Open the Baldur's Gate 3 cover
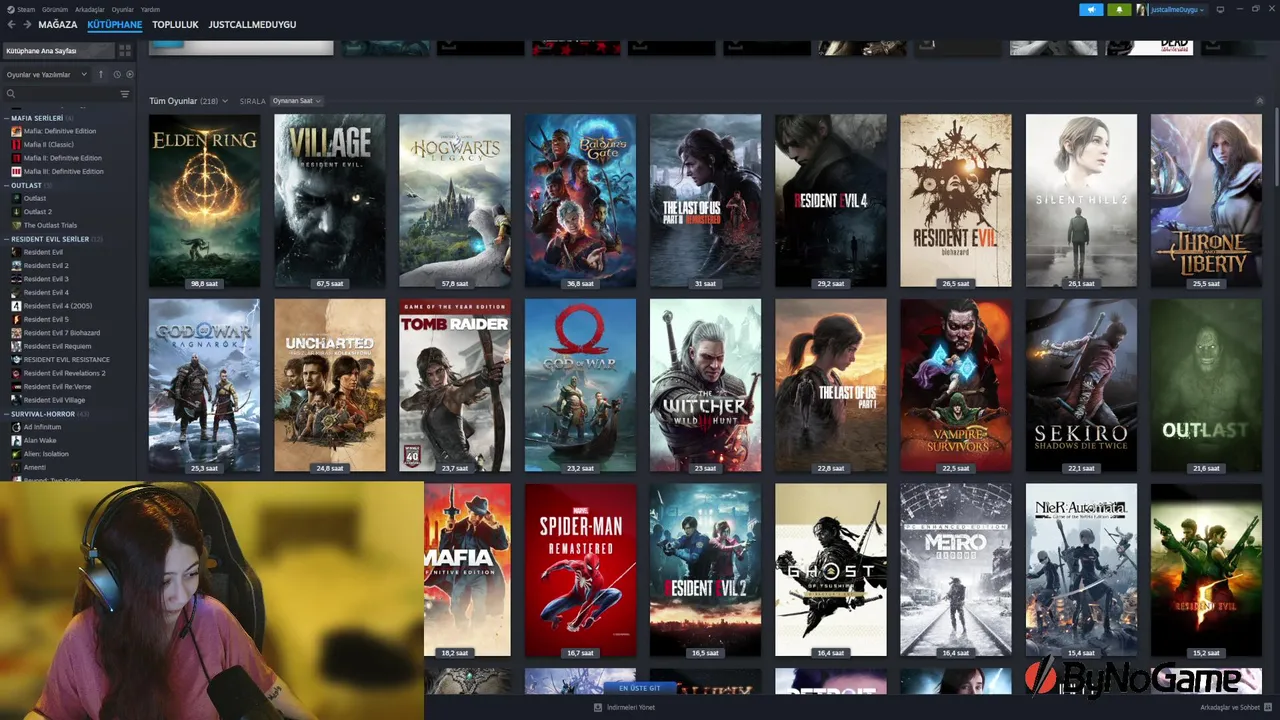Viewport: 1280px width, 720px height. pos(580,200)
